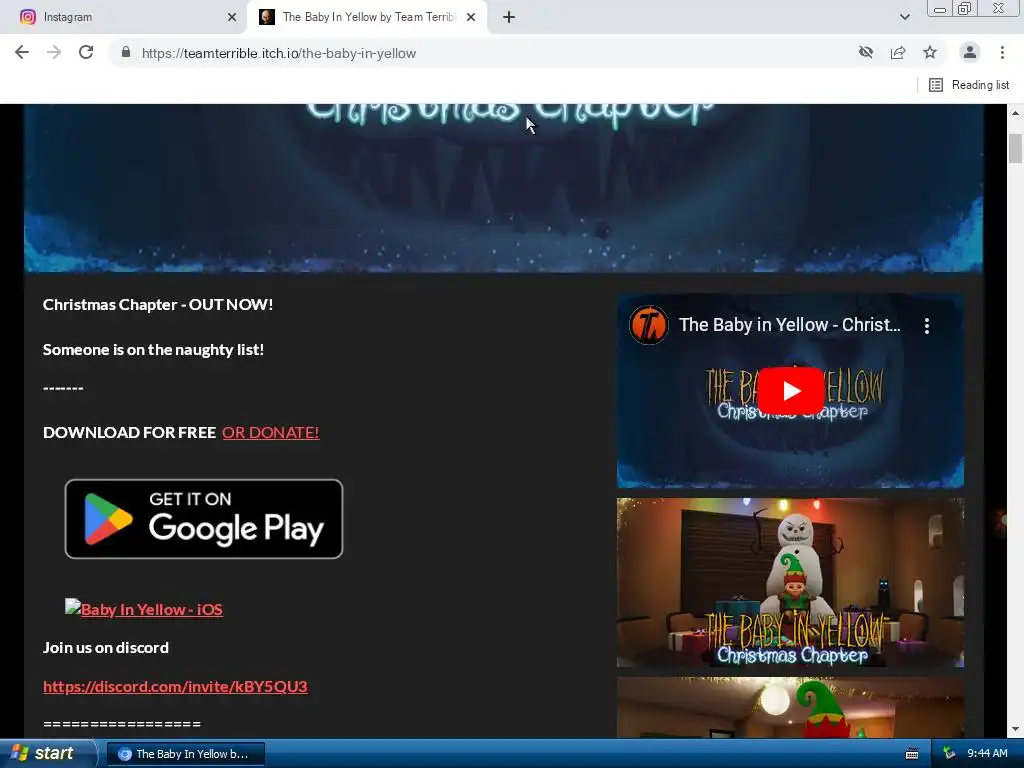Follow the OR DONATE! link
The height and width of the screenshot is (768, 1024).
click(x=270, y=432)
